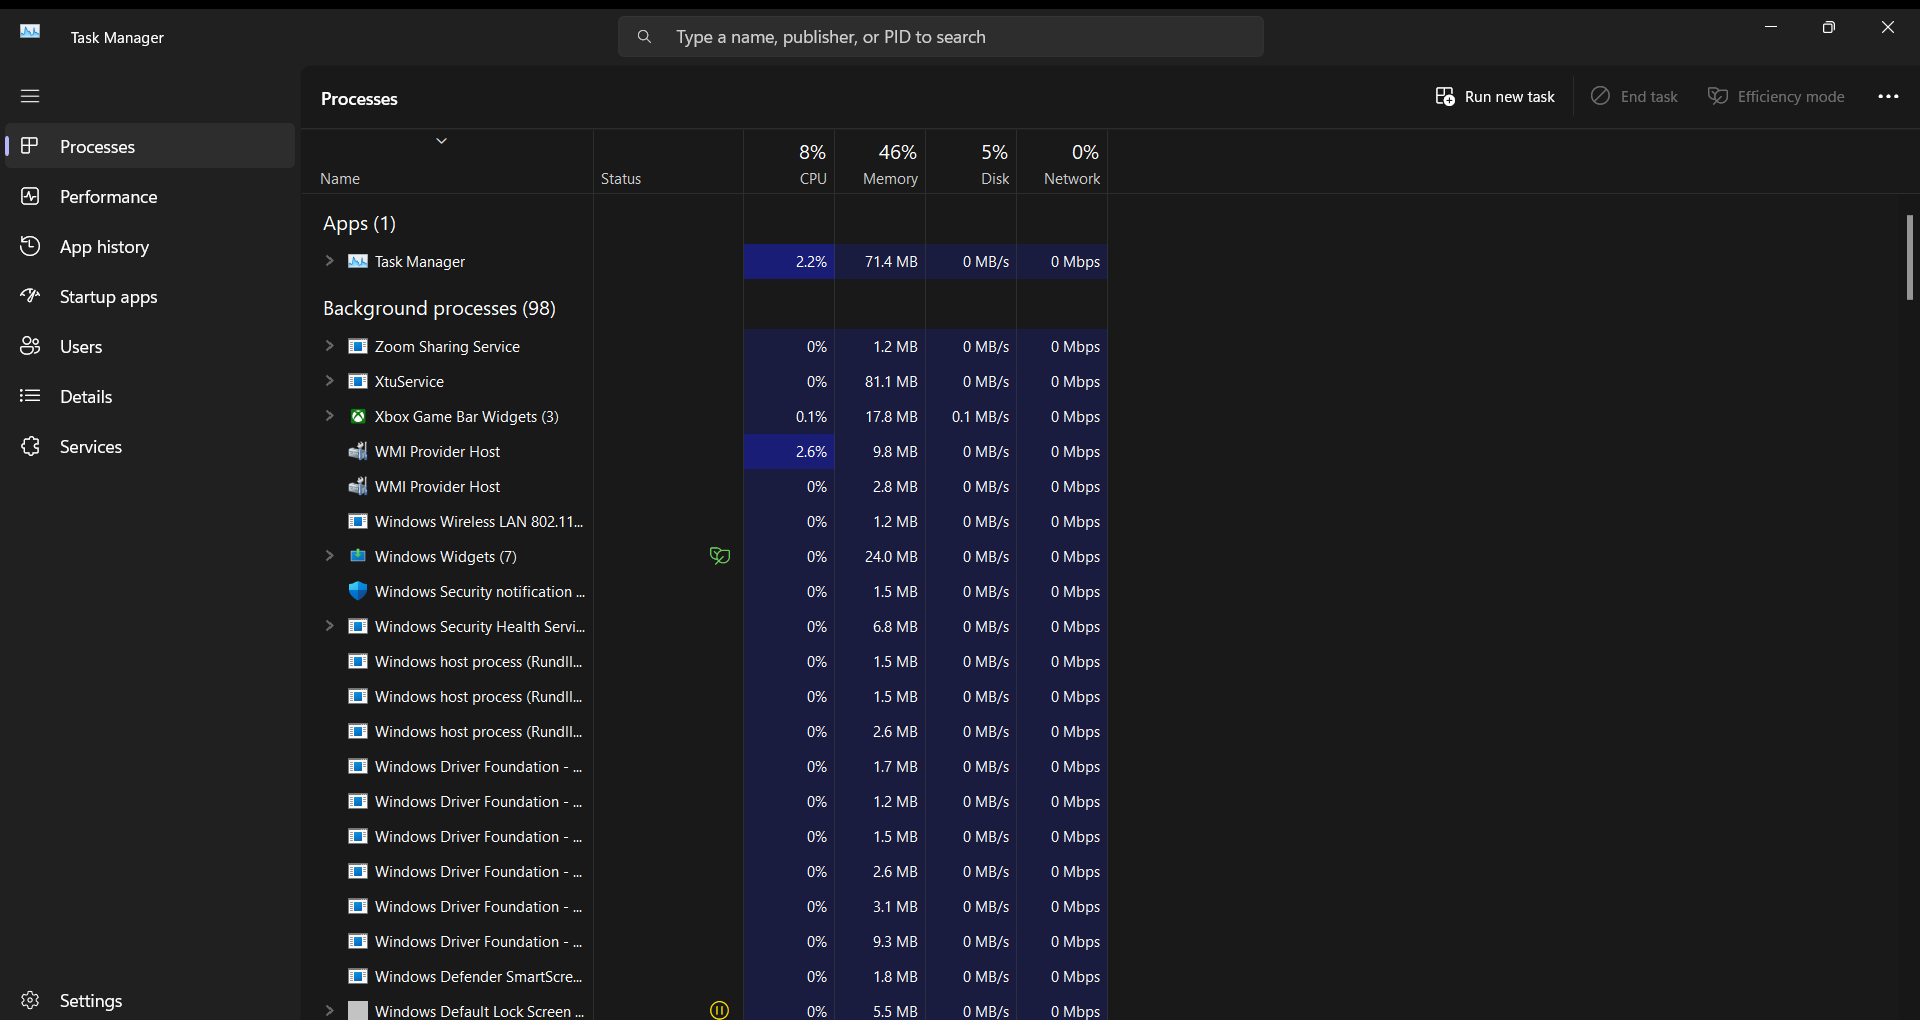Viewport: 1920px width, 1020px height.
Task: Select the first WMI Provider Host at 2.6% CPU
Action: 705,451
